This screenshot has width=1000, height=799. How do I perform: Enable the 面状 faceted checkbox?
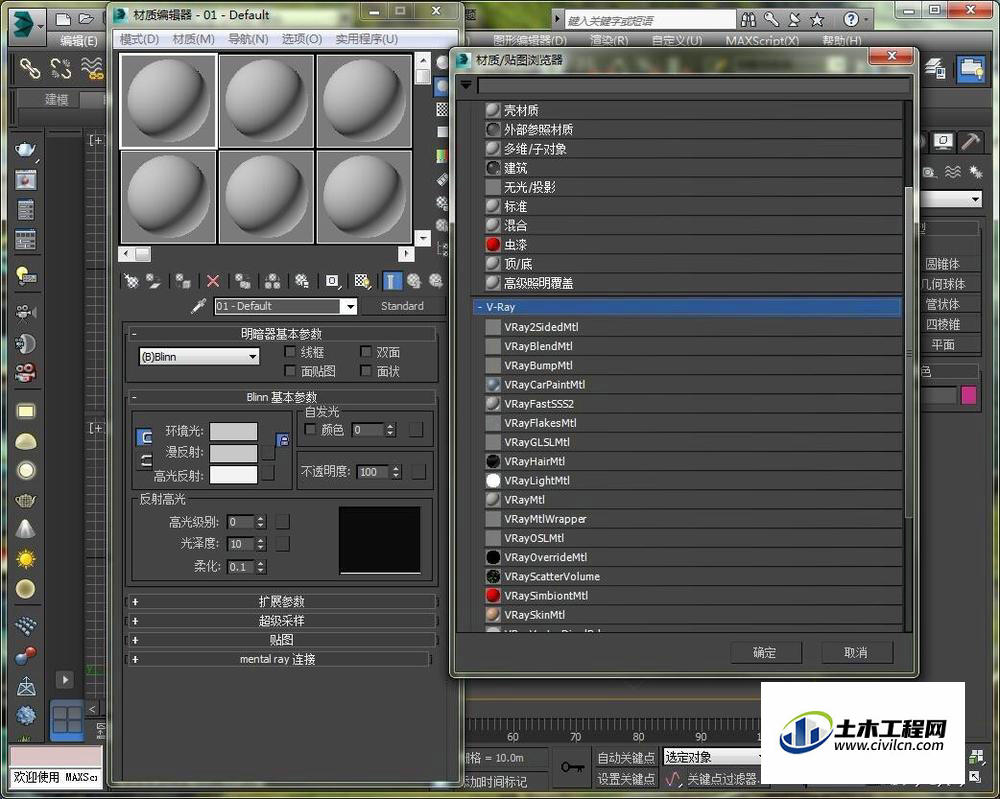pyautogui.click(x=365, y=370)
